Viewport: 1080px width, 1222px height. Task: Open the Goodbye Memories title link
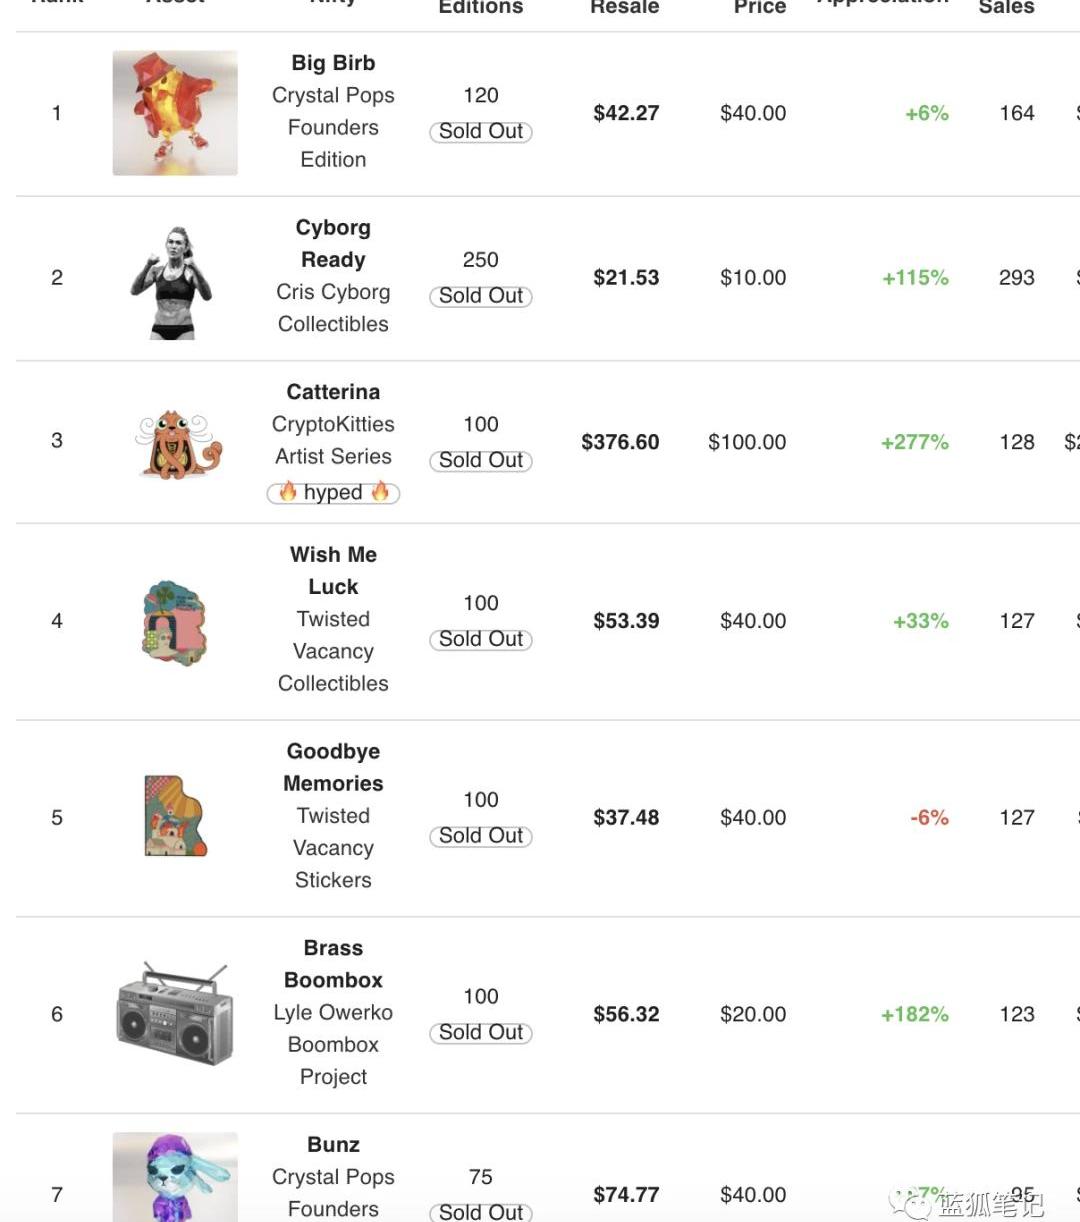333,767
